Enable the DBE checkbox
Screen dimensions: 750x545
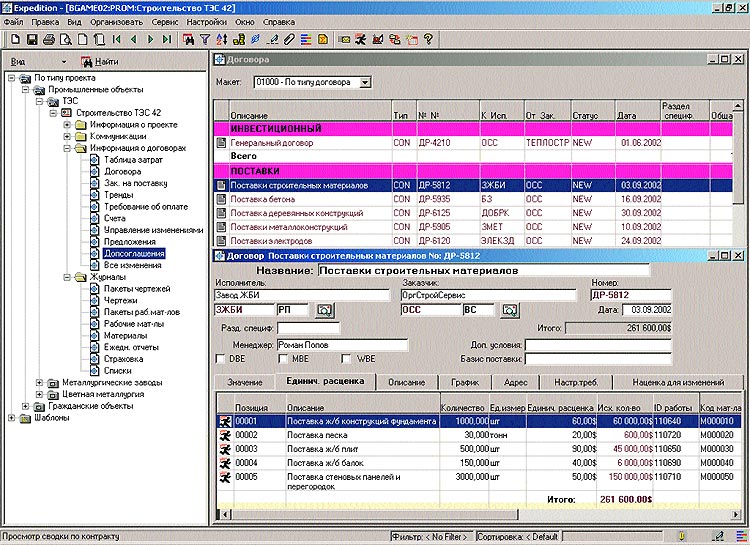(221, 359)
